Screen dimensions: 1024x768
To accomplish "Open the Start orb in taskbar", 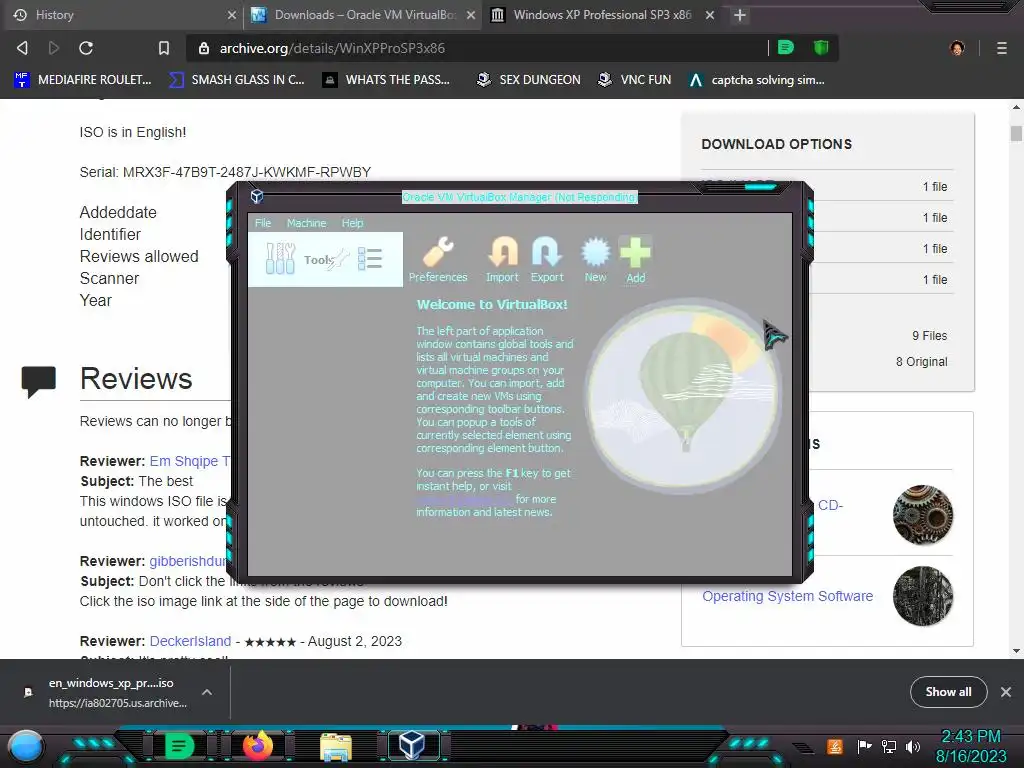I will 27,746.
